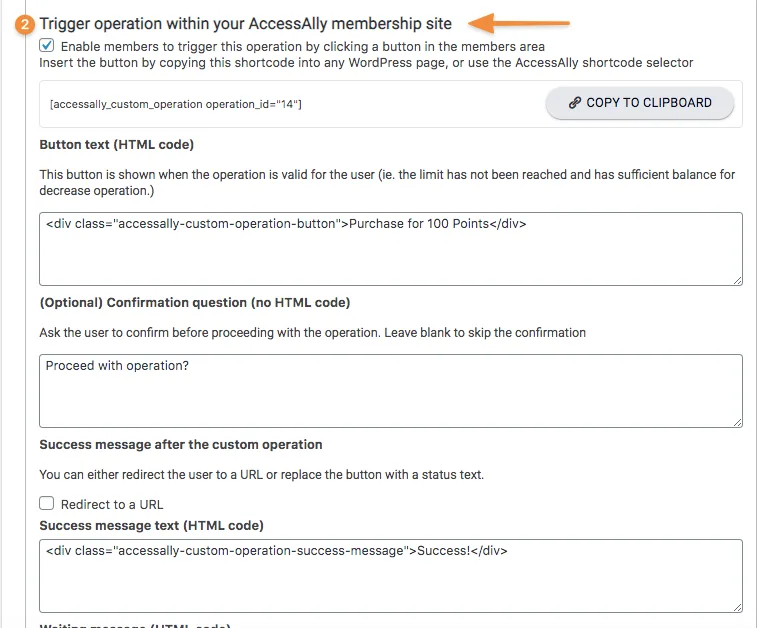
Task: Click the "(Optional) Confirmation question" label
Action: (194, 303)
